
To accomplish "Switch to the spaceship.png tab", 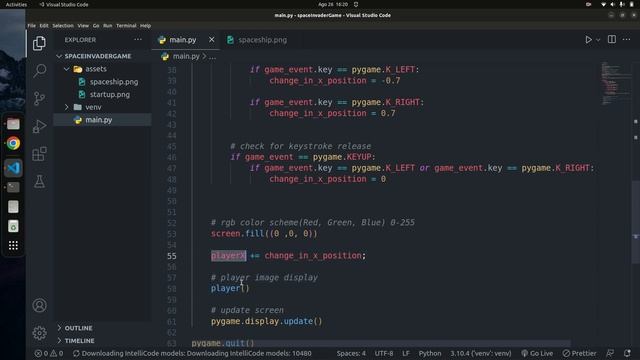I will (262, 40).
